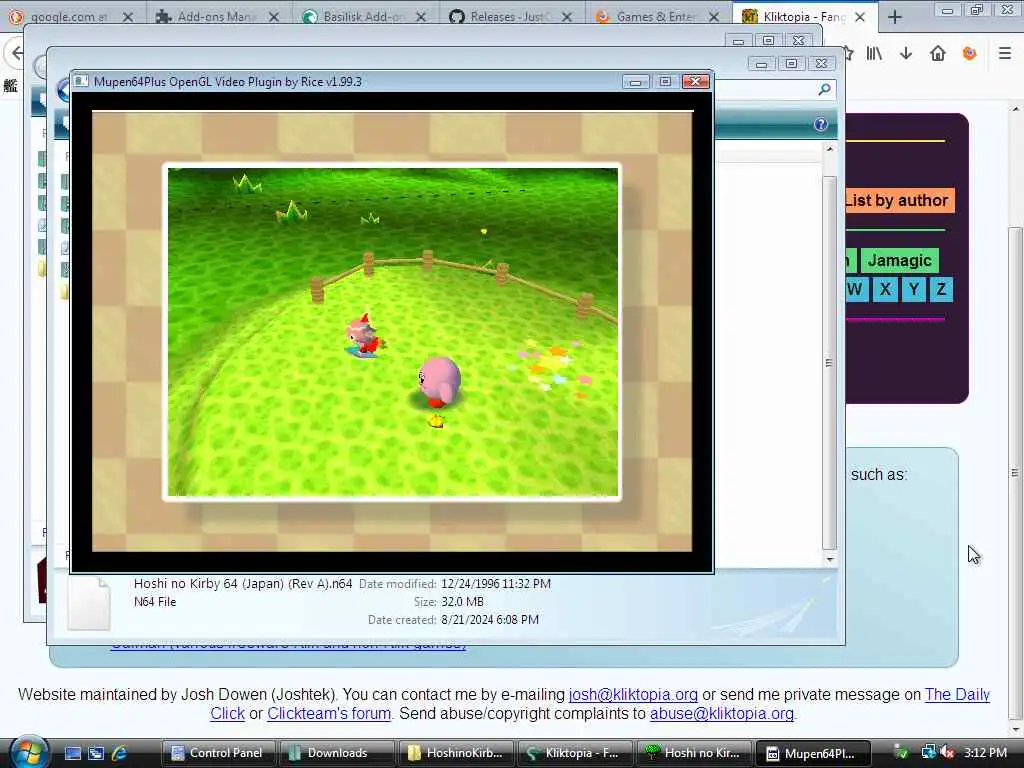
Task: Click the Date created value 8/21/2024
Action: pyautogui.click(x=490, y=620)
